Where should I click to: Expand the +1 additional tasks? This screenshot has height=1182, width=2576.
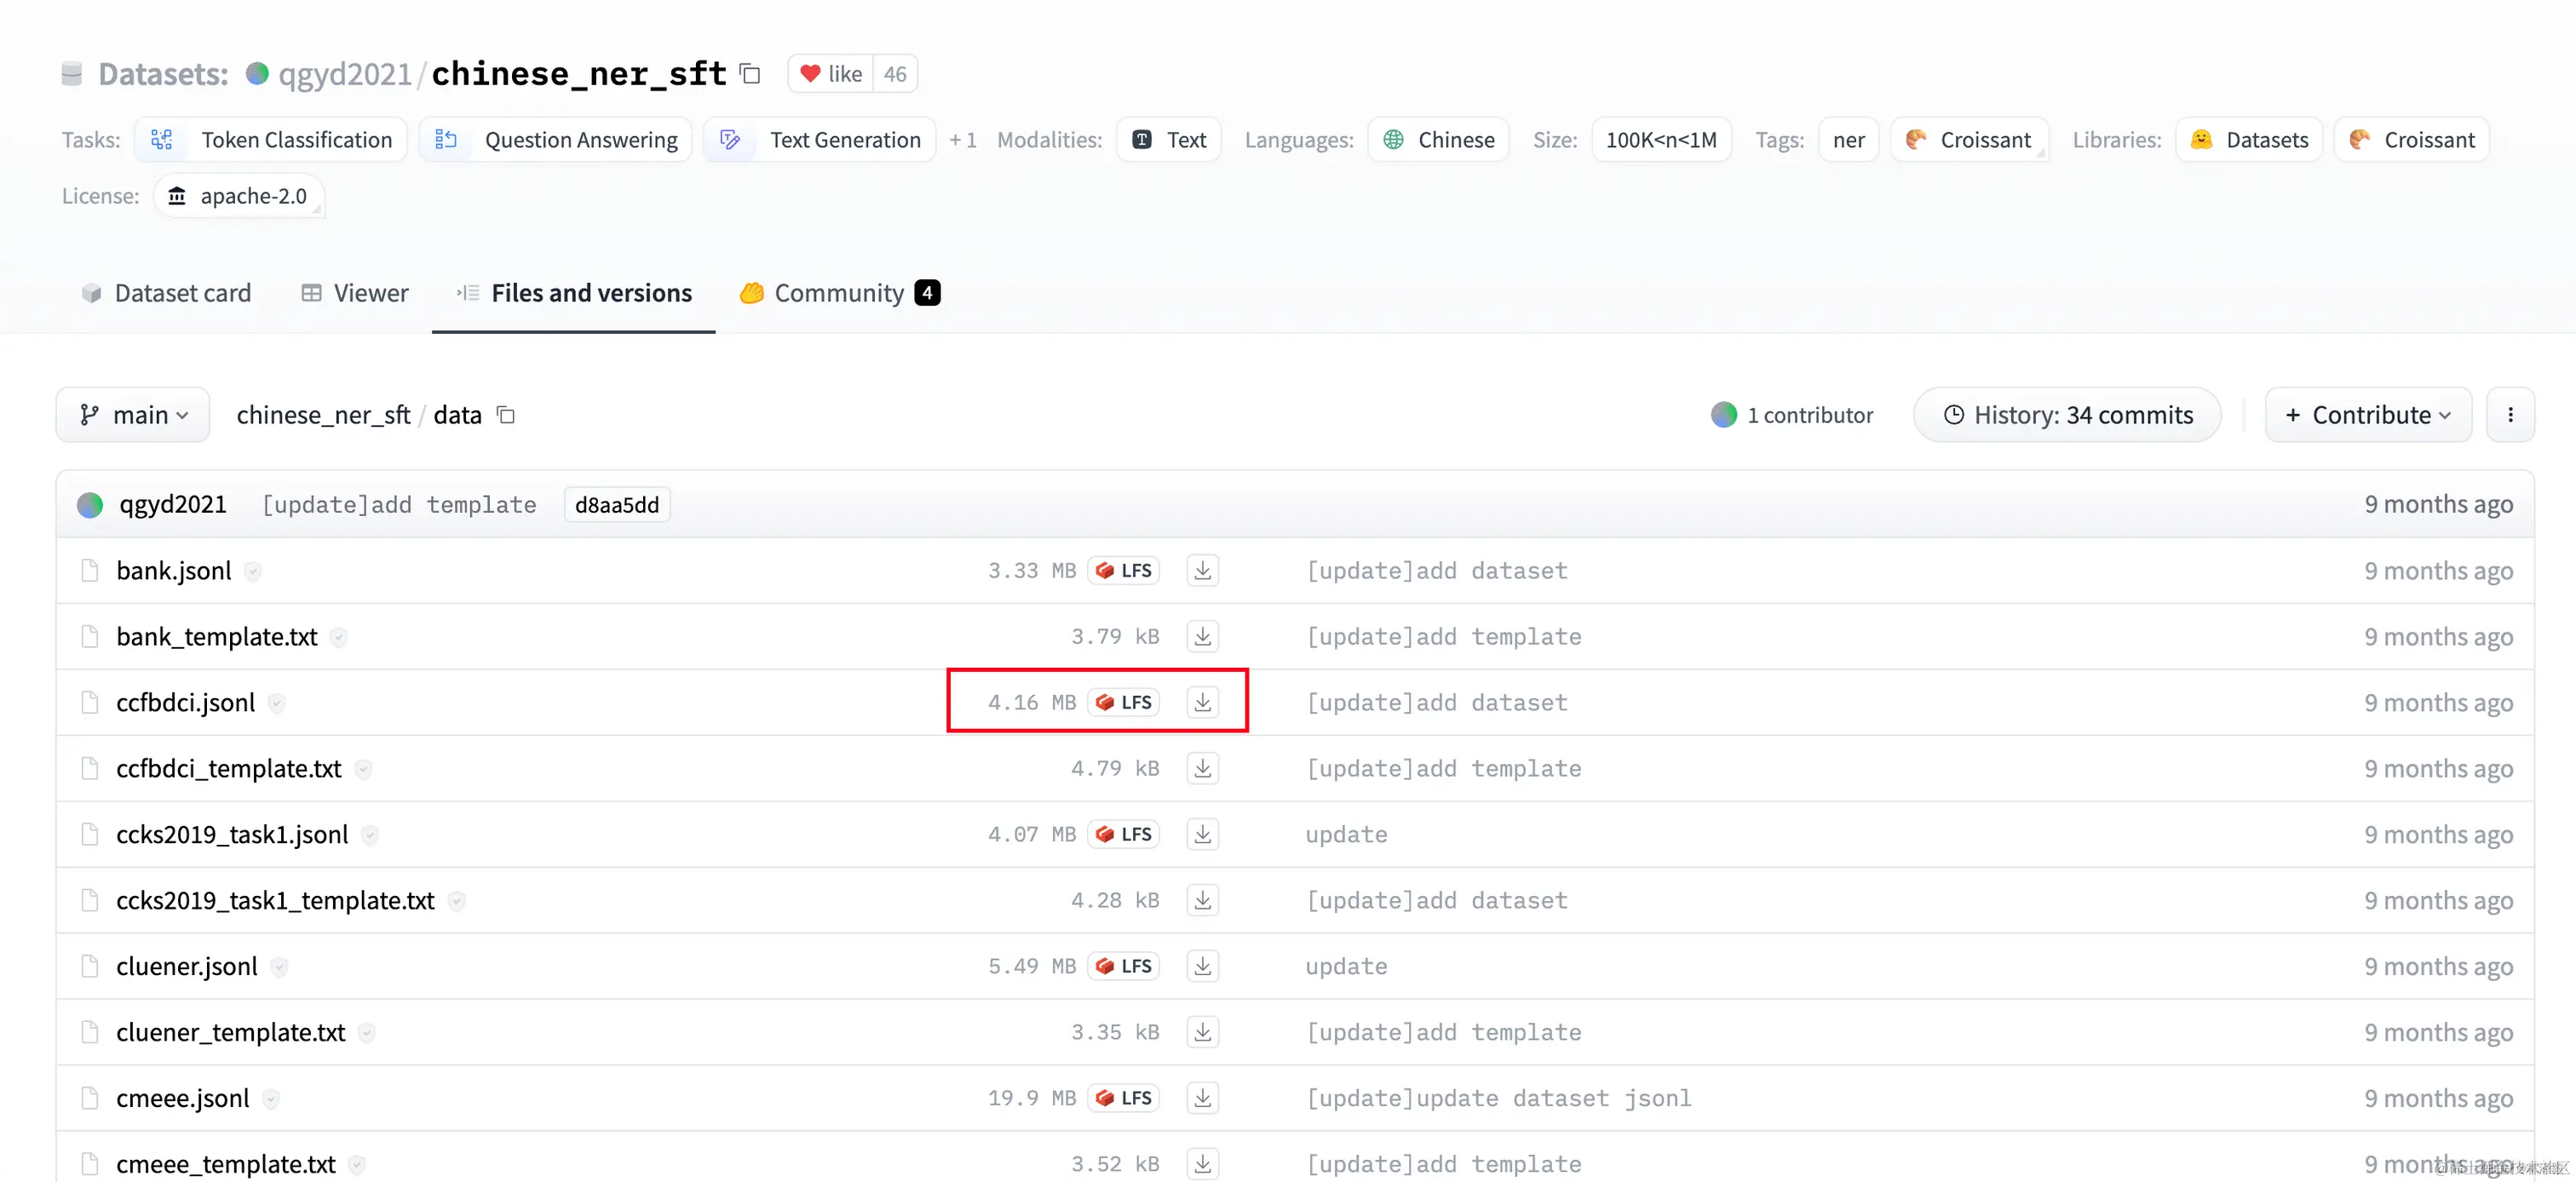(x=962, y=140)
